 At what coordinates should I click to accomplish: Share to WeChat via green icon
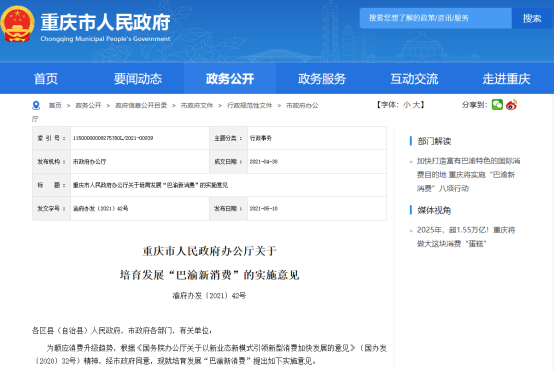tap(497, 105)
